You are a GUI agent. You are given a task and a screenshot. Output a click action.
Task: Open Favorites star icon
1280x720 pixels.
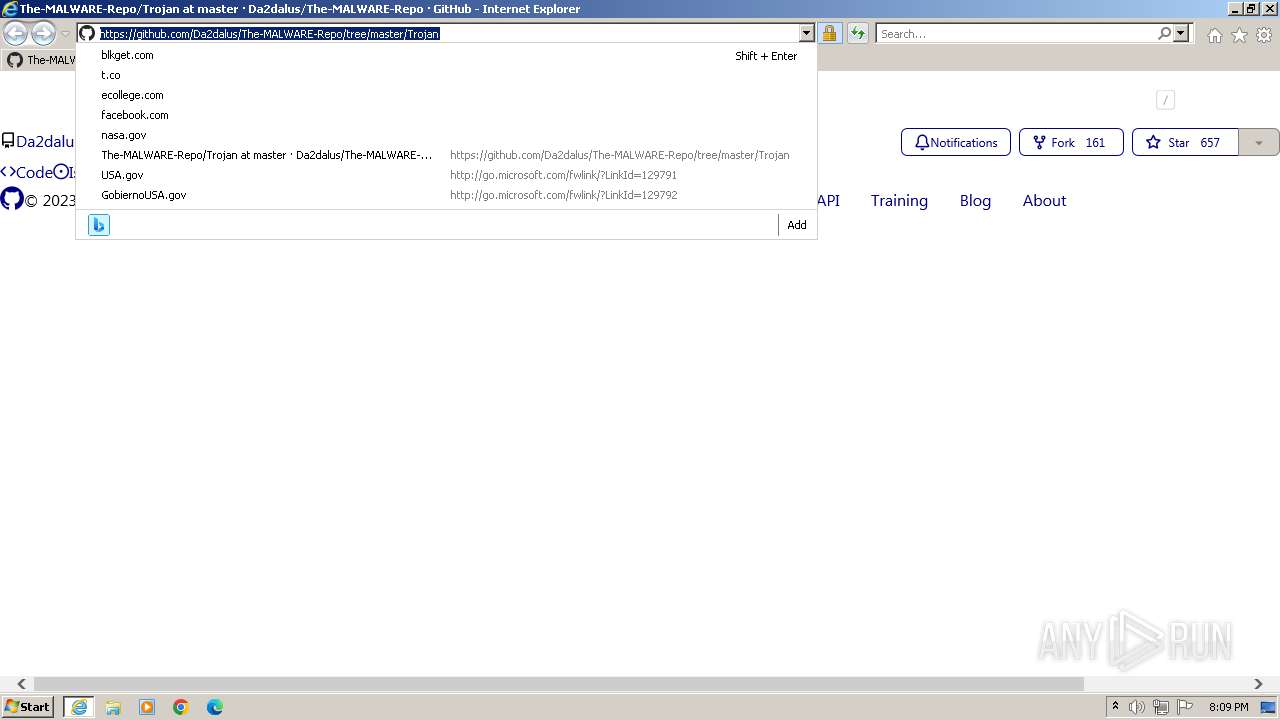[1239, 35]
